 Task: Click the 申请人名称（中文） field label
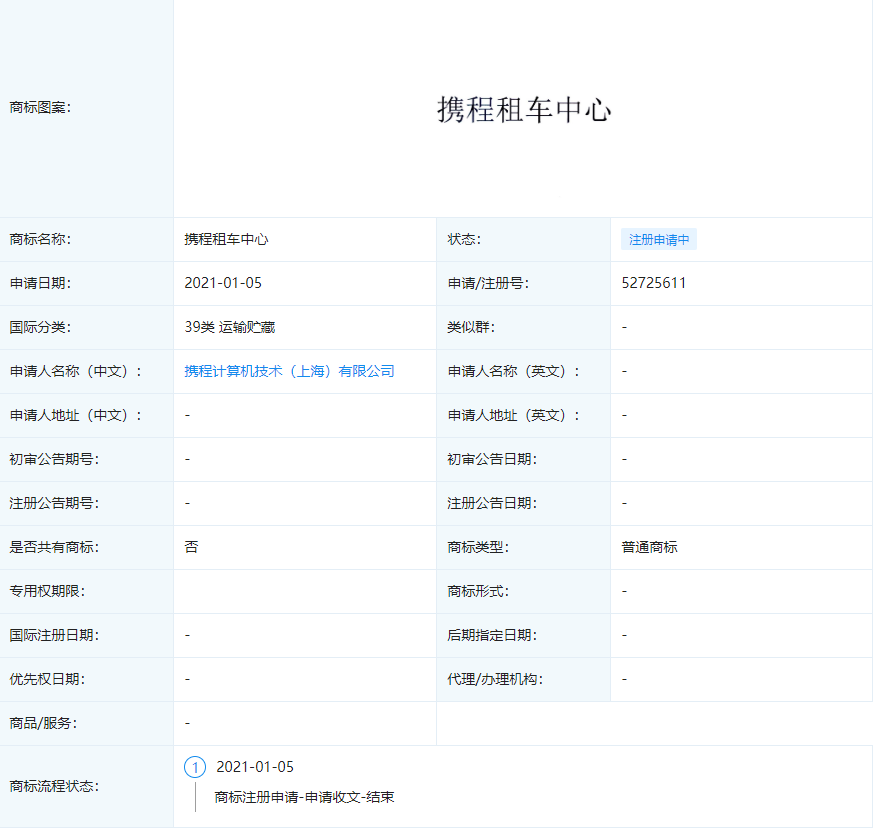[75, 371]
